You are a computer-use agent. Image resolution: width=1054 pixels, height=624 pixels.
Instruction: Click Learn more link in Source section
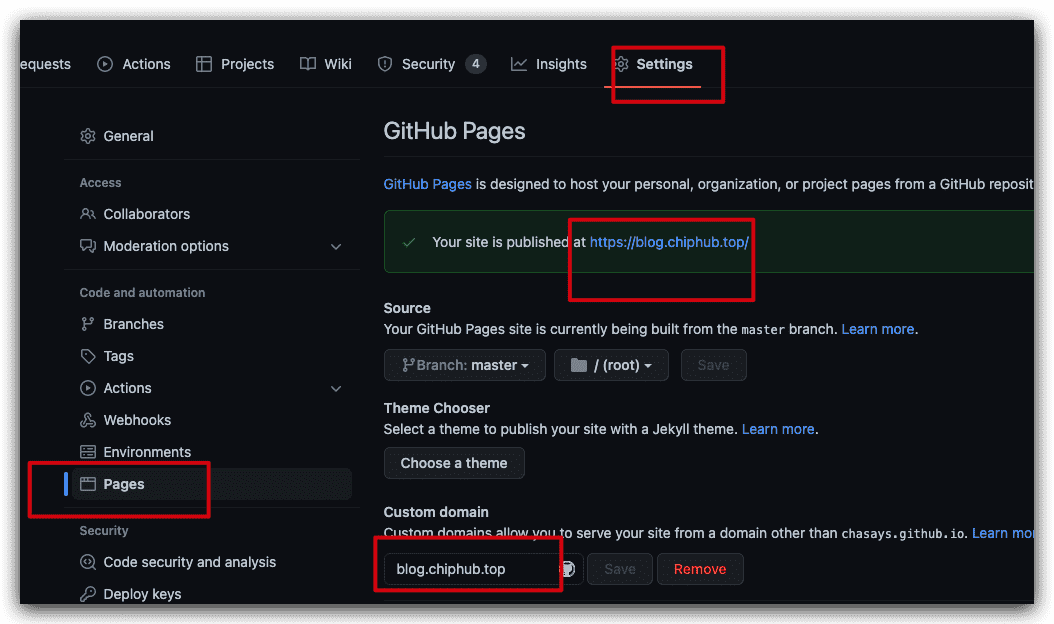(878, 329)
